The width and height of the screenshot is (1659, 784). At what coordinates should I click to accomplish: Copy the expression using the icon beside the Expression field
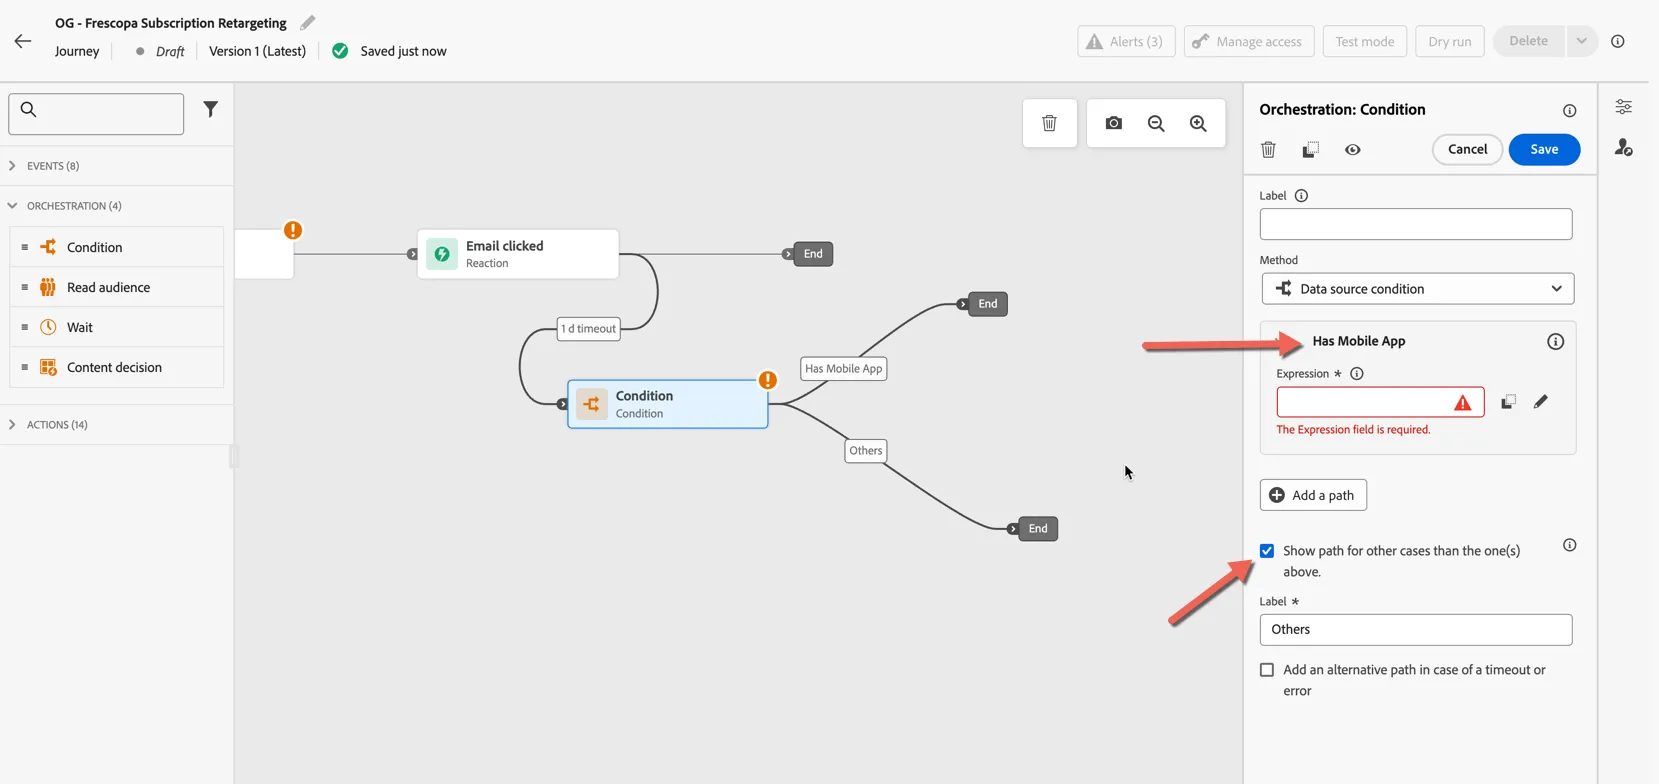click(x=1508, y=401)
